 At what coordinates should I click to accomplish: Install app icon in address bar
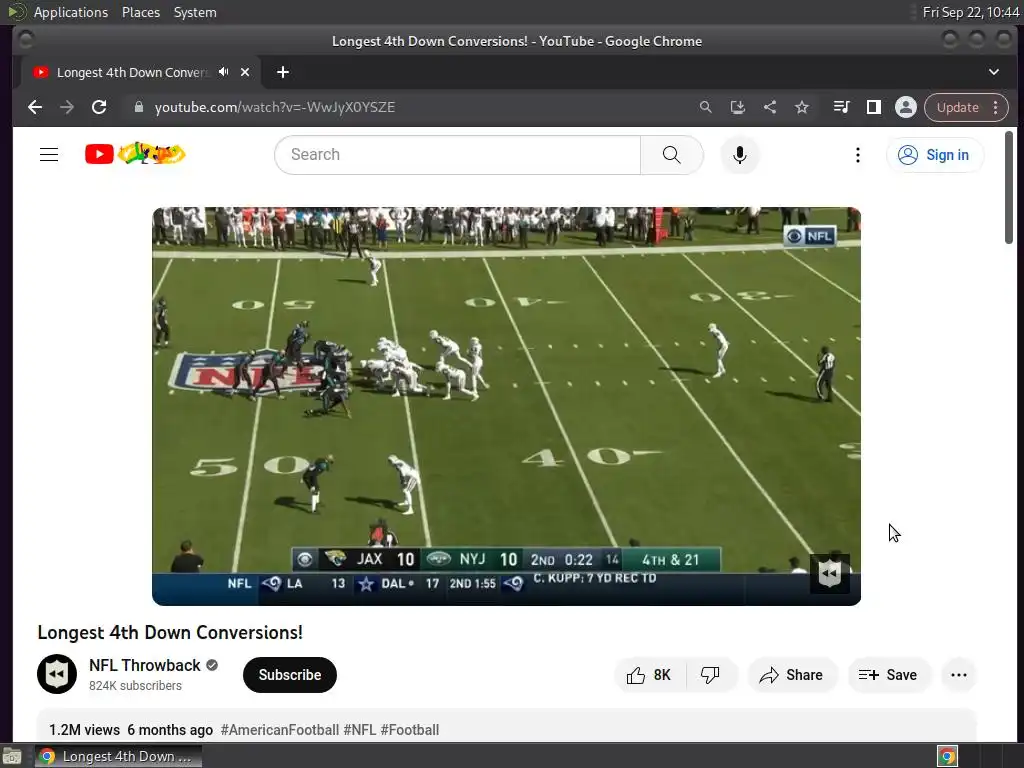click(737, 107)
